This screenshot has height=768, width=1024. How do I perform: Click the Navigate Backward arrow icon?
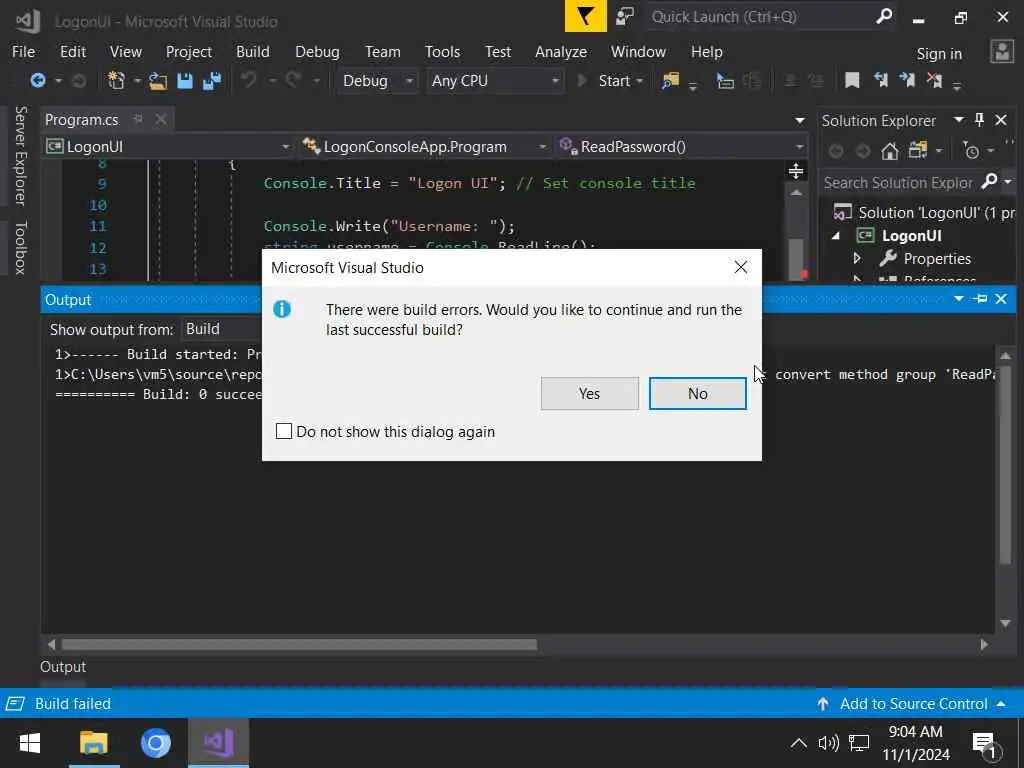38,80
